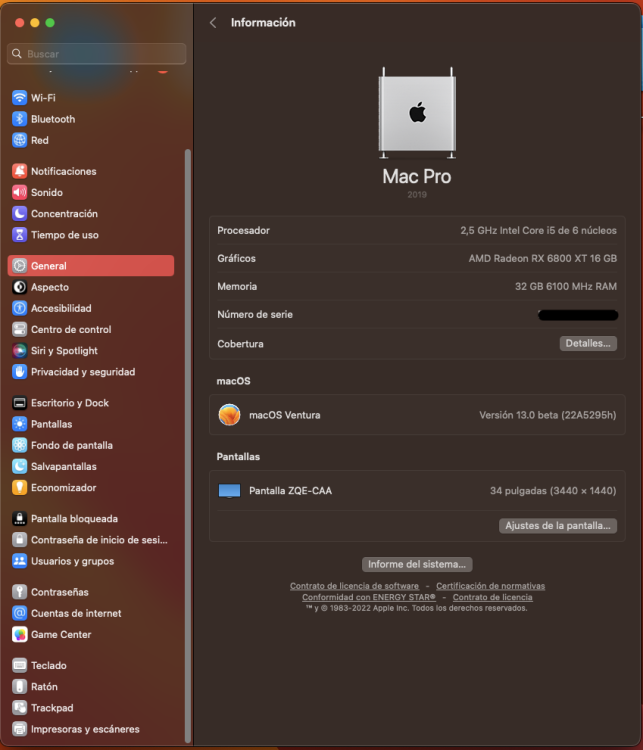This screenshot has height=750, width=643.
Task: Open the Game Center icon
Action: [x=20, y=634]
